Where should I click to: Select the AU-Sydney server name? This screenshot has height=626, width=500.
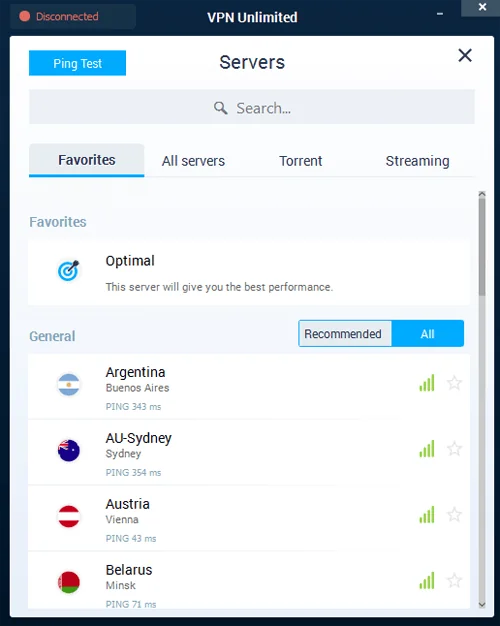click(x=139, y=438)
